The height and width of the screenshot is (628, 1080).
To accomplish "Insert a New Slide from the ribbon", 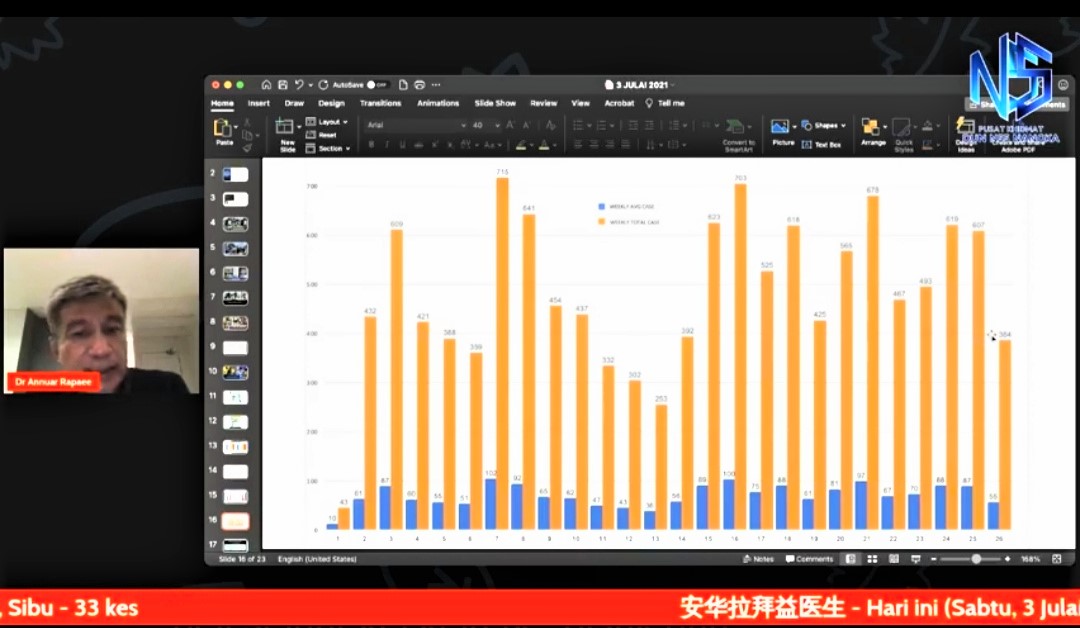I will click(287, 129).
